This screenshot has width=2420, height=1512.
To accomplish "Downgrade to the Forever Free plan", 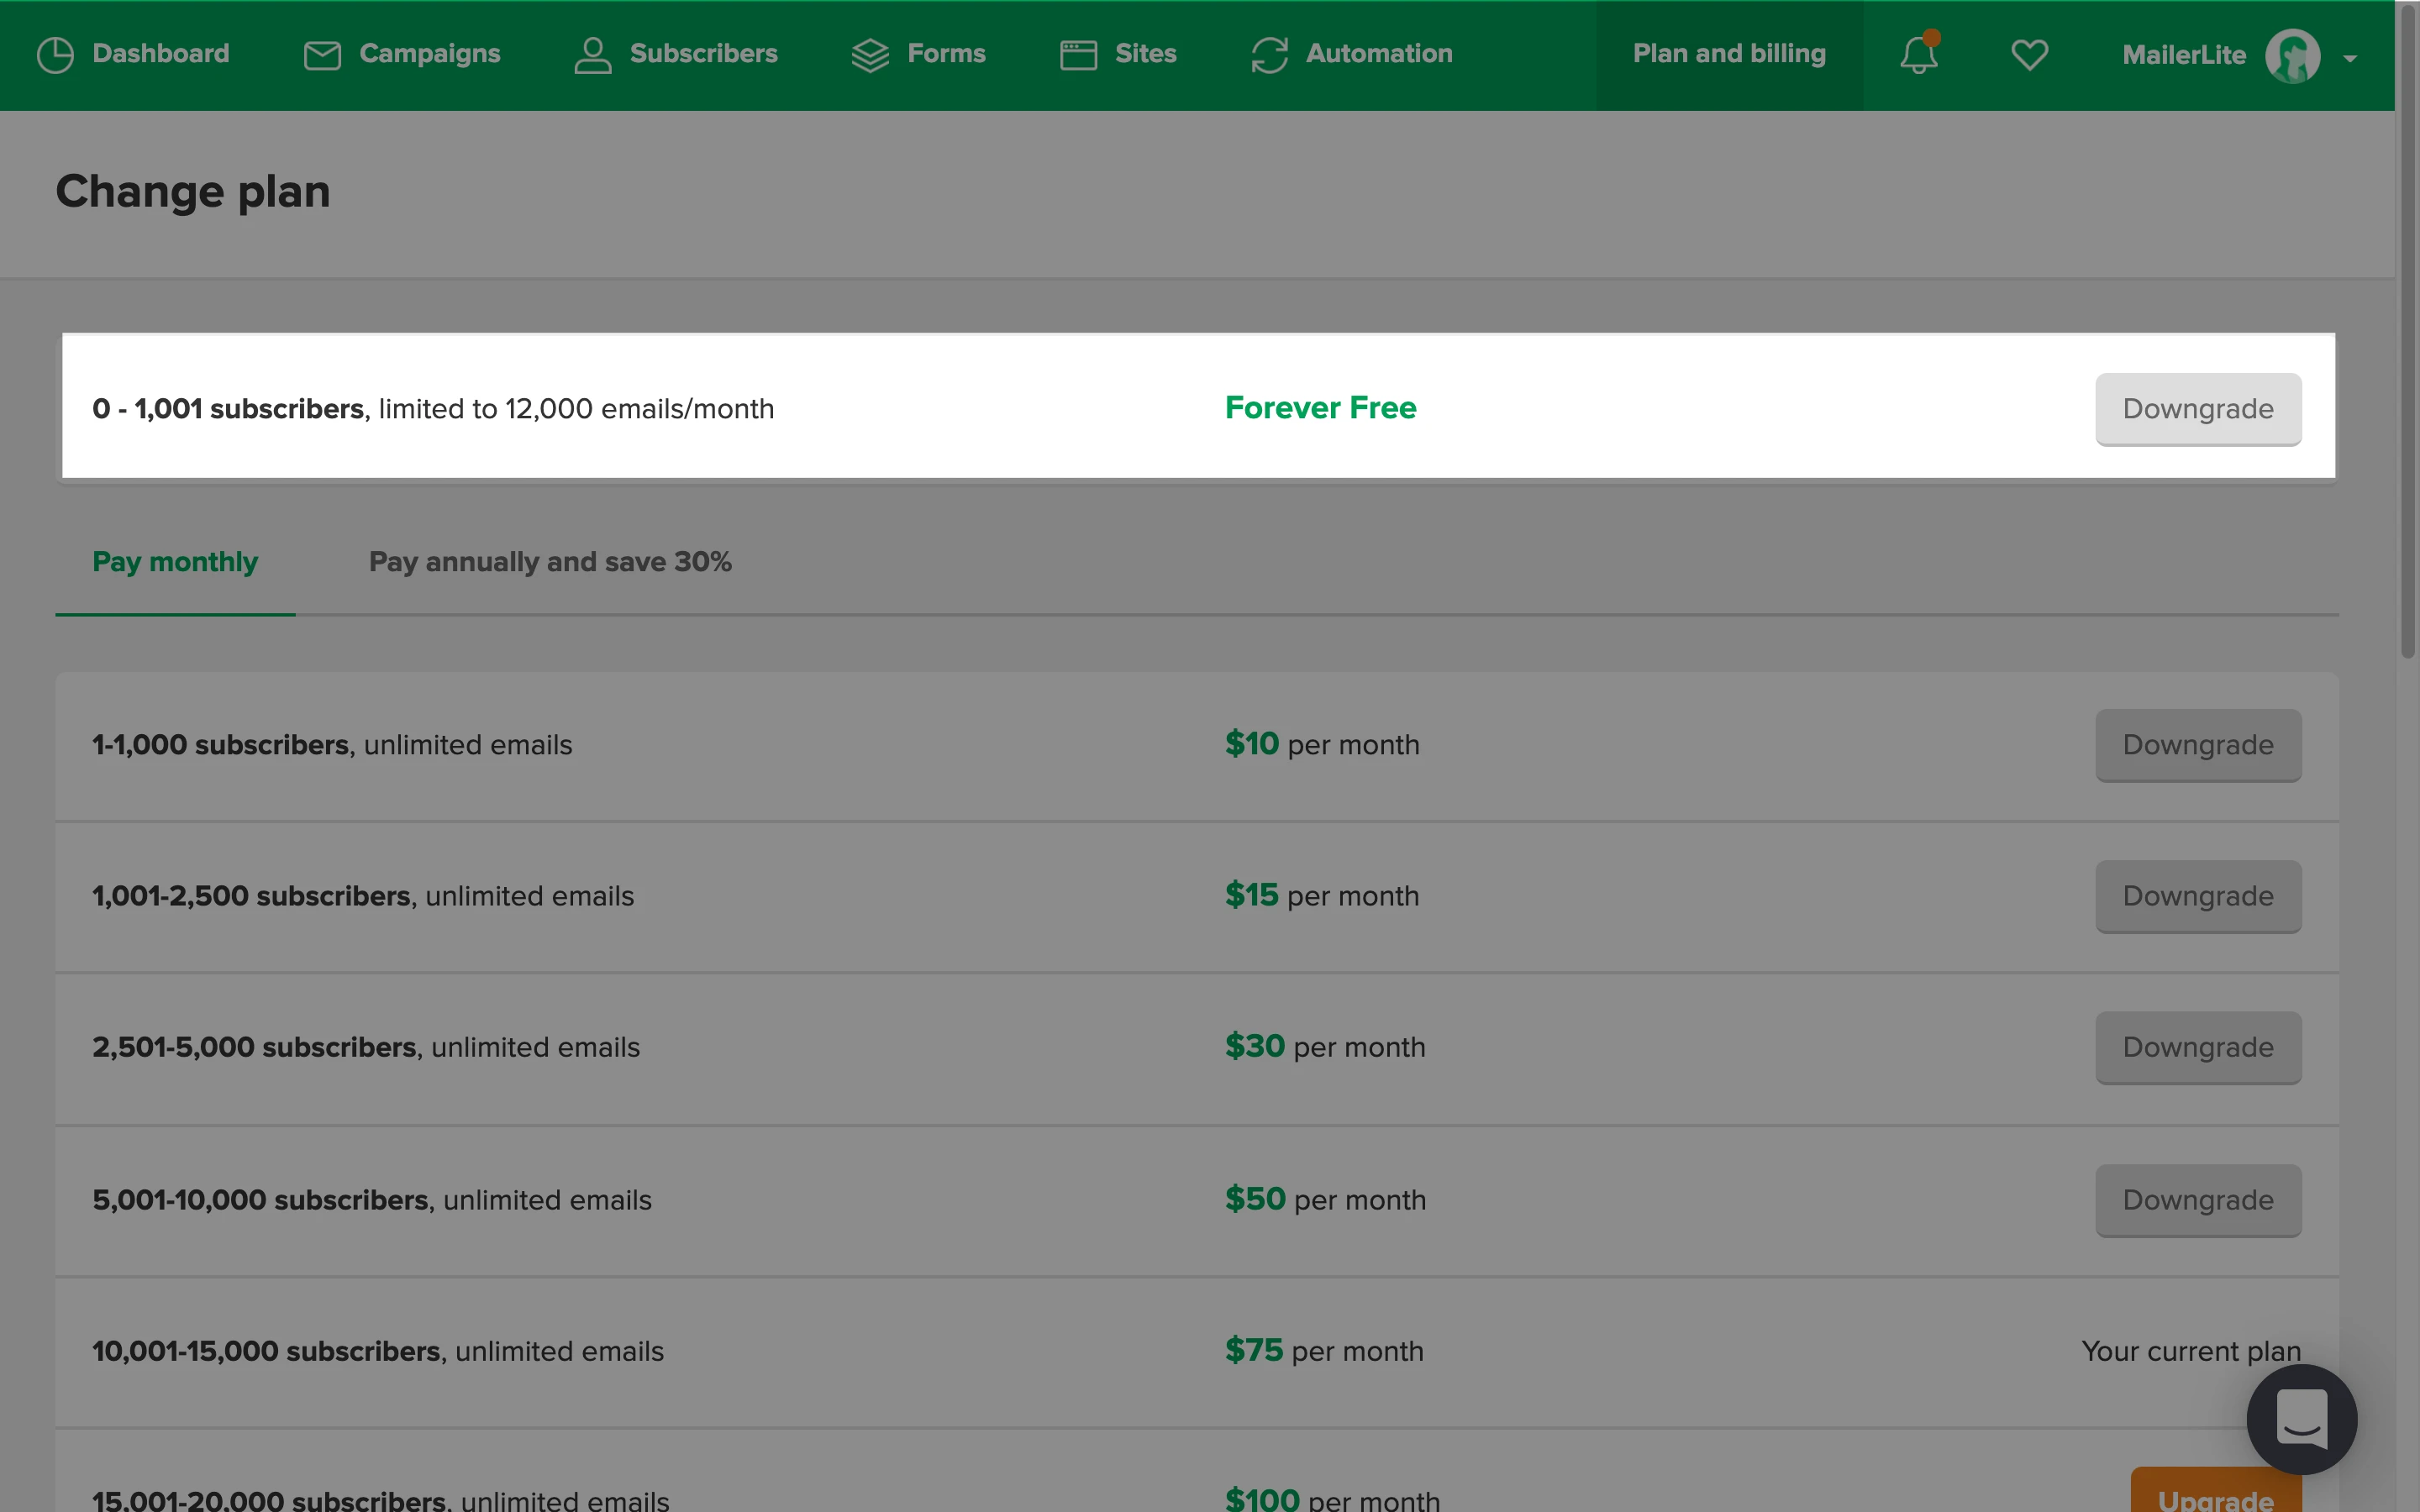I will (2198, 409).
